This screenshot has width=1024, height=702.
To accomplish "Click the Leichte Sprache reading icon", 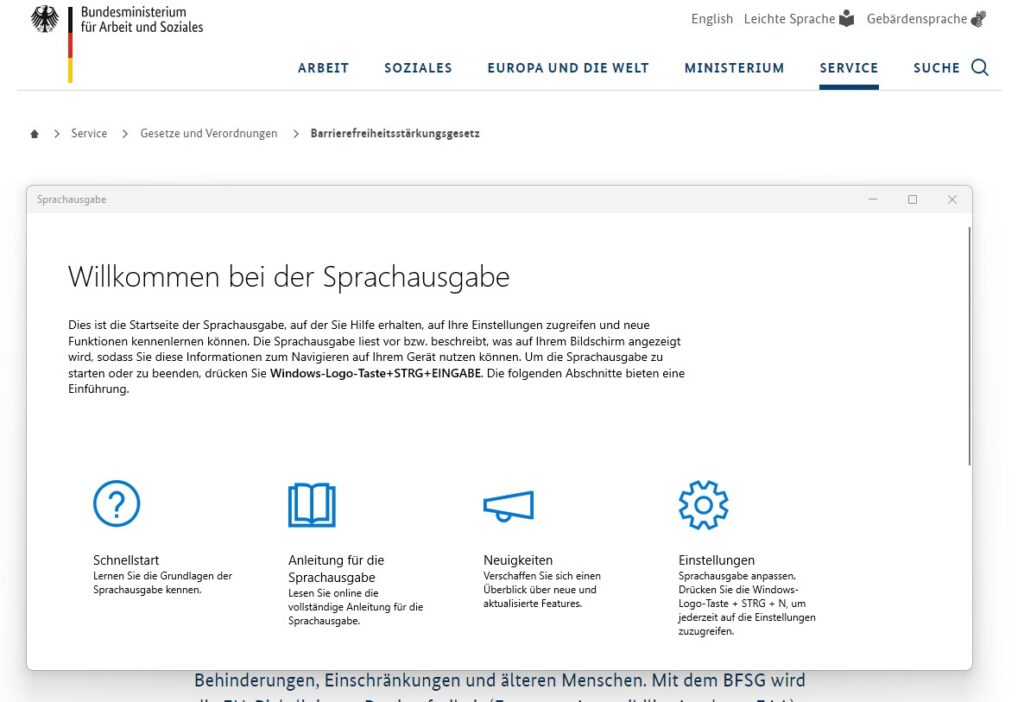I will 847,19.
